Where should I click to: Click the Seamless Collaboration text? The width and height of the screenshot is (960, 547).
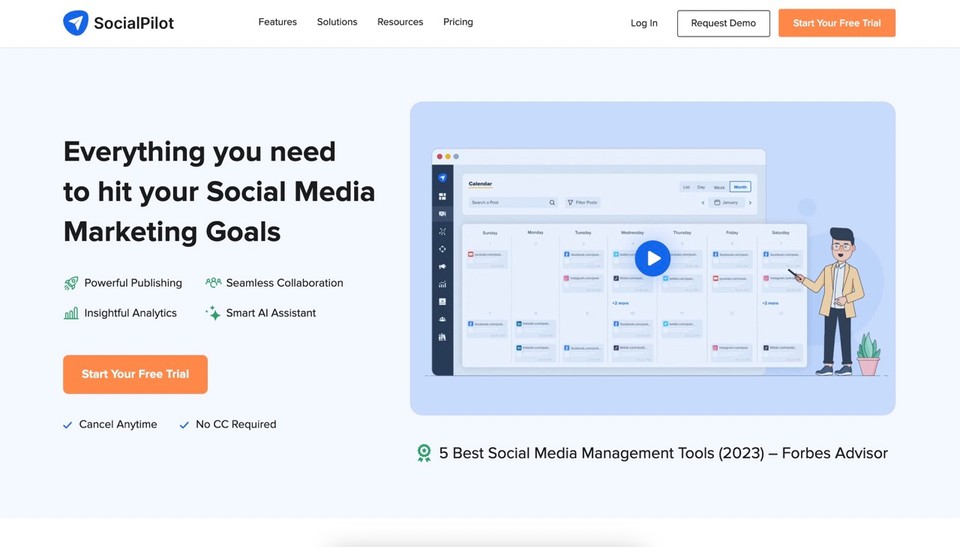click(284, 283)
